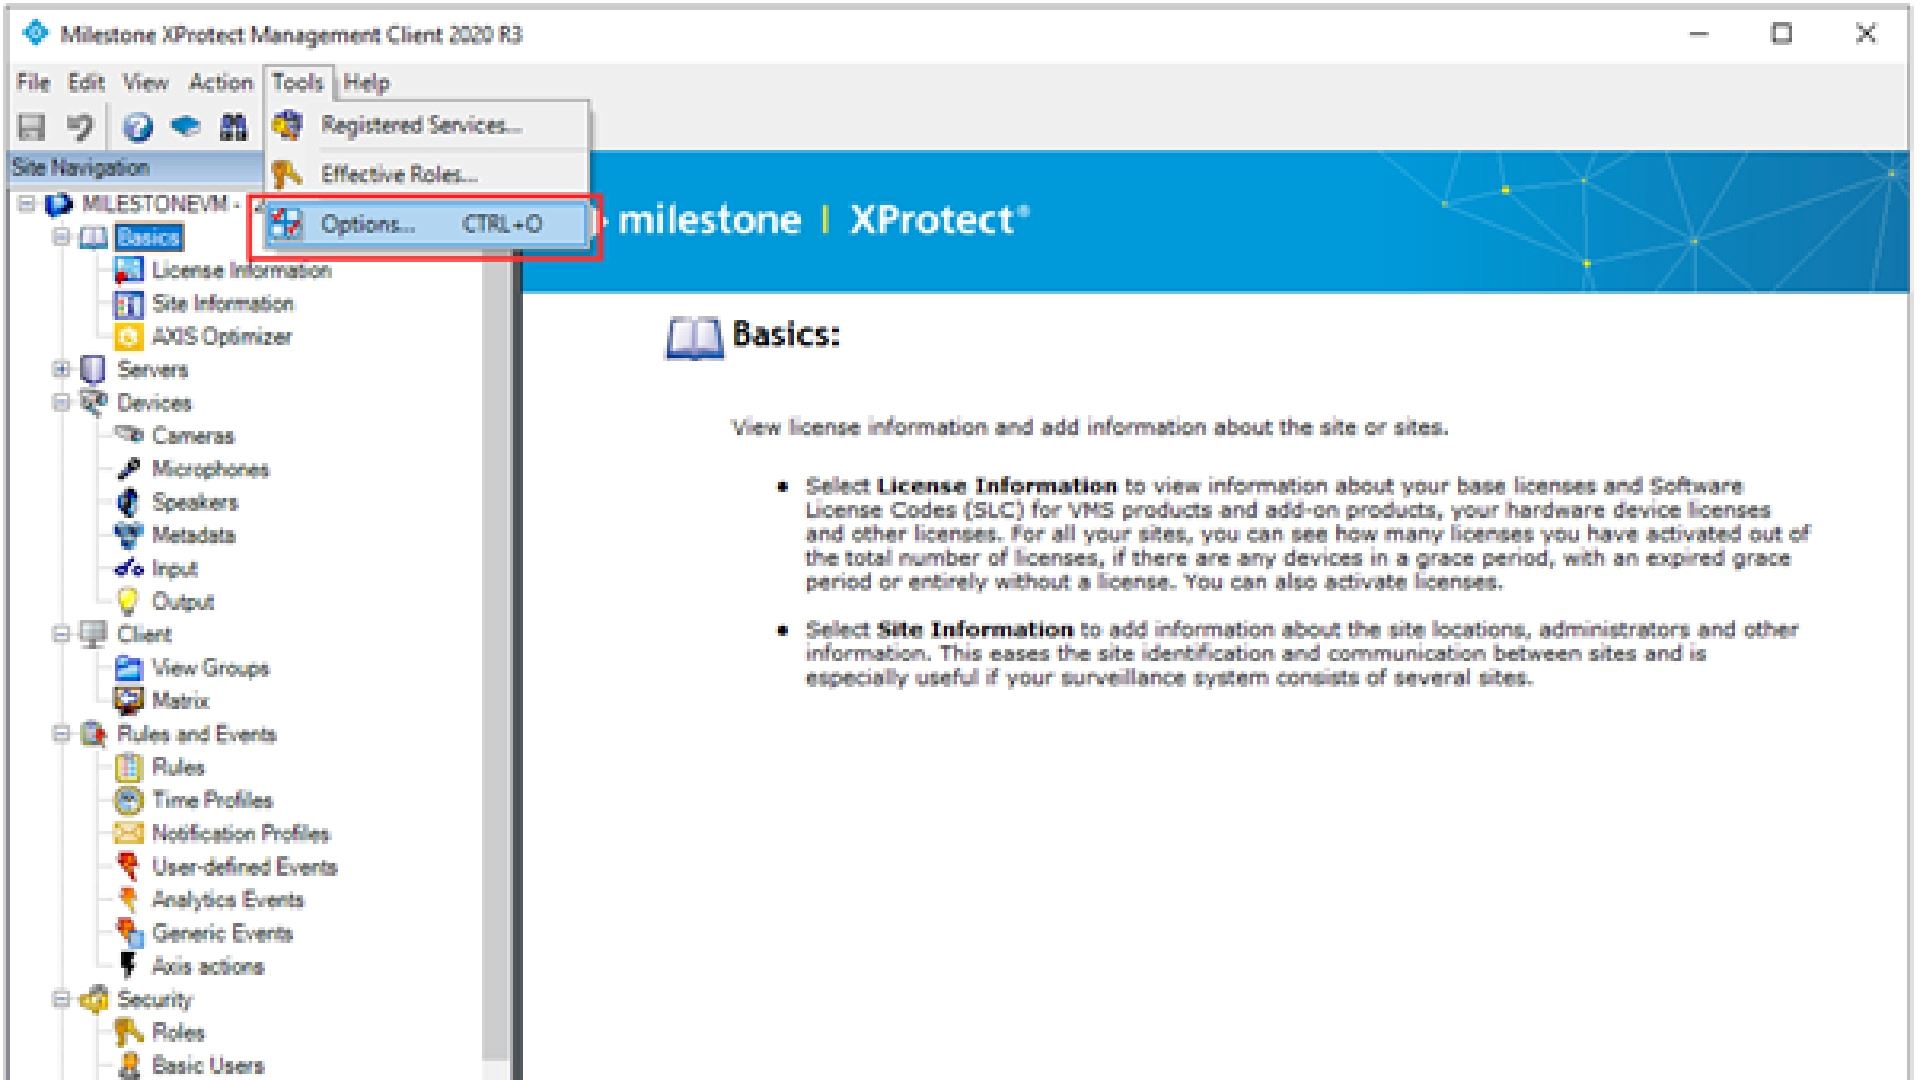Viewport: 1920px width, 1080px height.
Task: Open the Help question-mark toolbar icon
Action: pyautogui.click(x=137, y=127)
